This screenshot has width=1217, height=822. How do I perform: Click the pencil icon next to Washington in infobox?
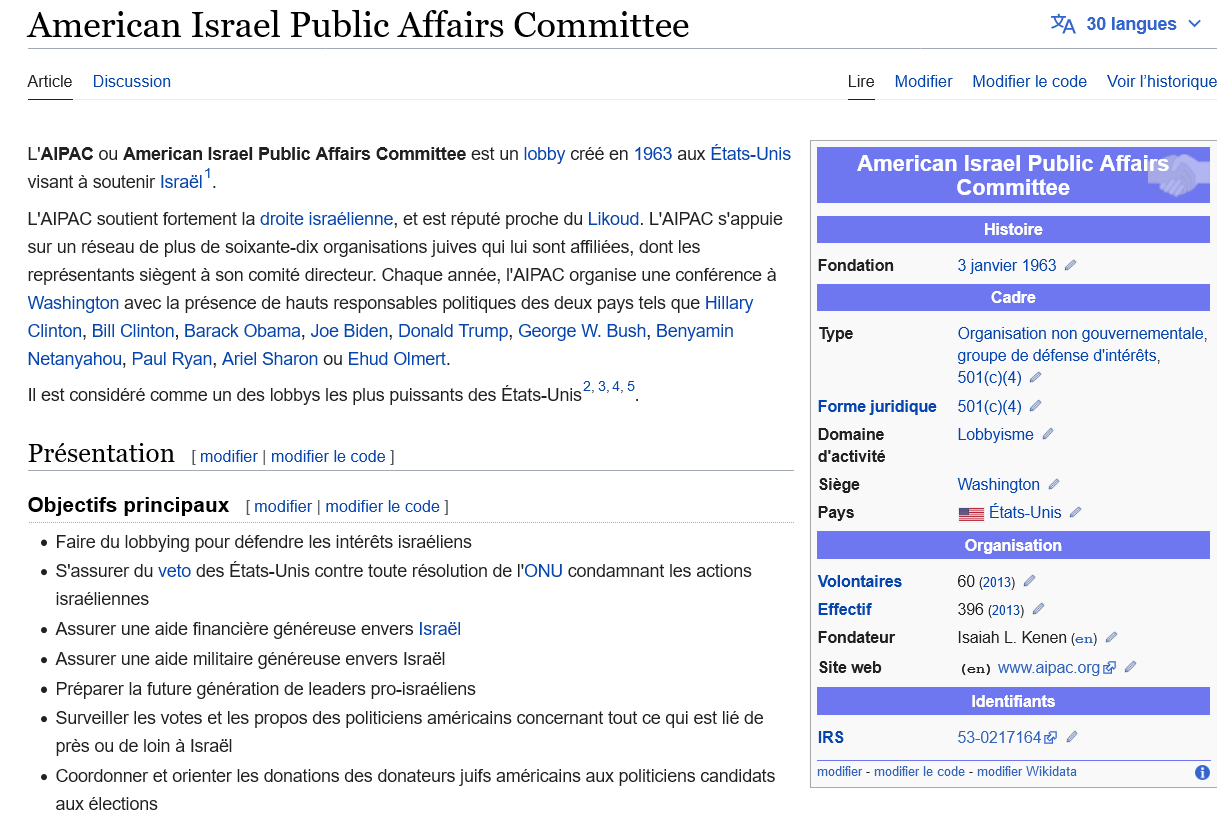click(1054, 484)
